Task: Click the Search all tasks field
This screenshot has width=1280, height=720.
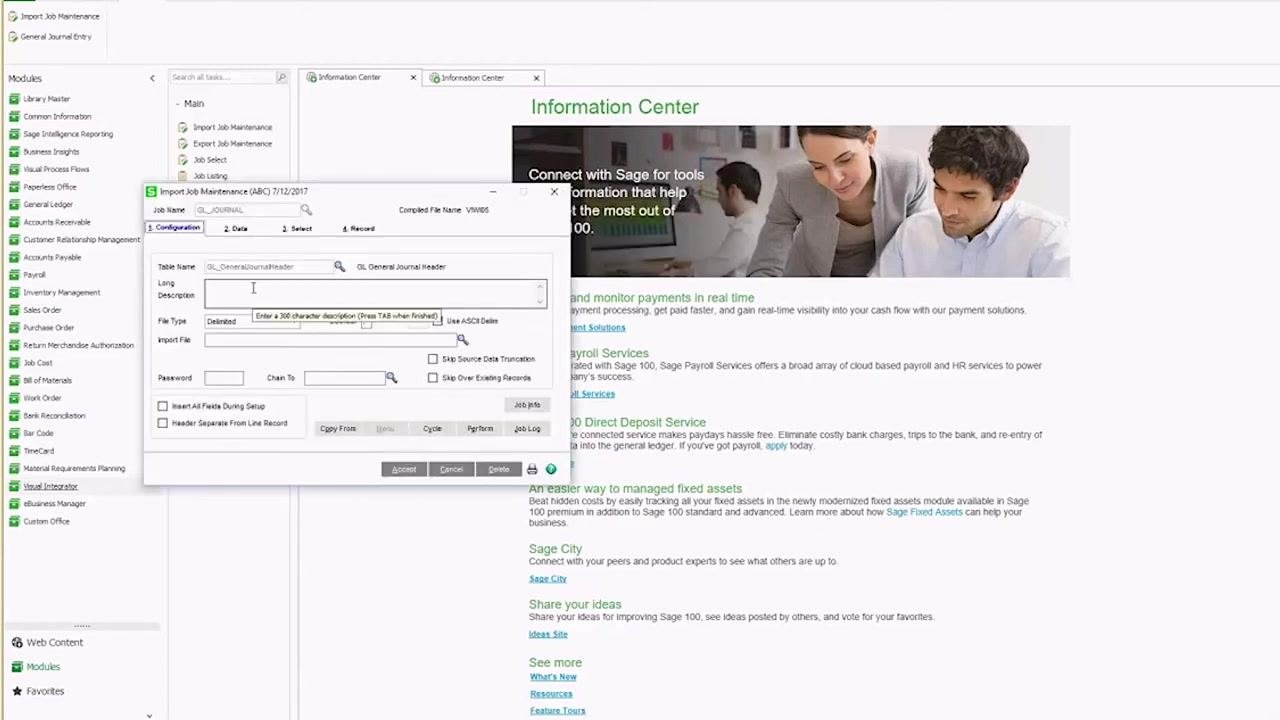Action: pyautogui.click(x=221, y=77)
